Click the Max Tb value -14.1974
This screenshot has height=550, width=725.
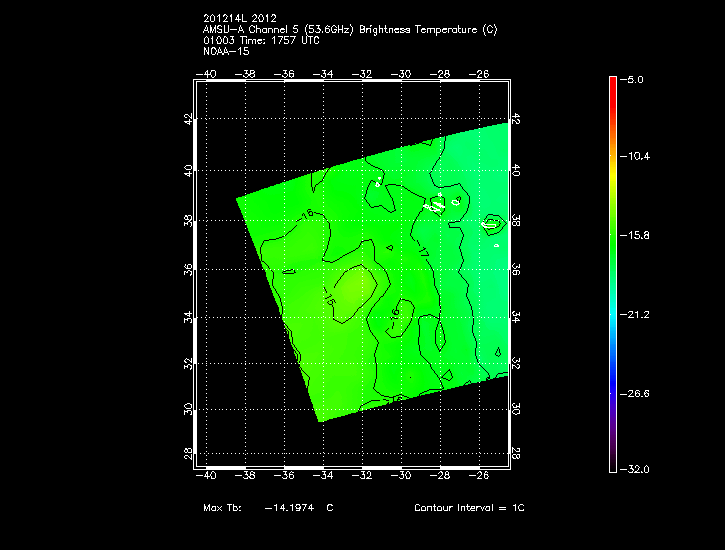coord(289,508)
